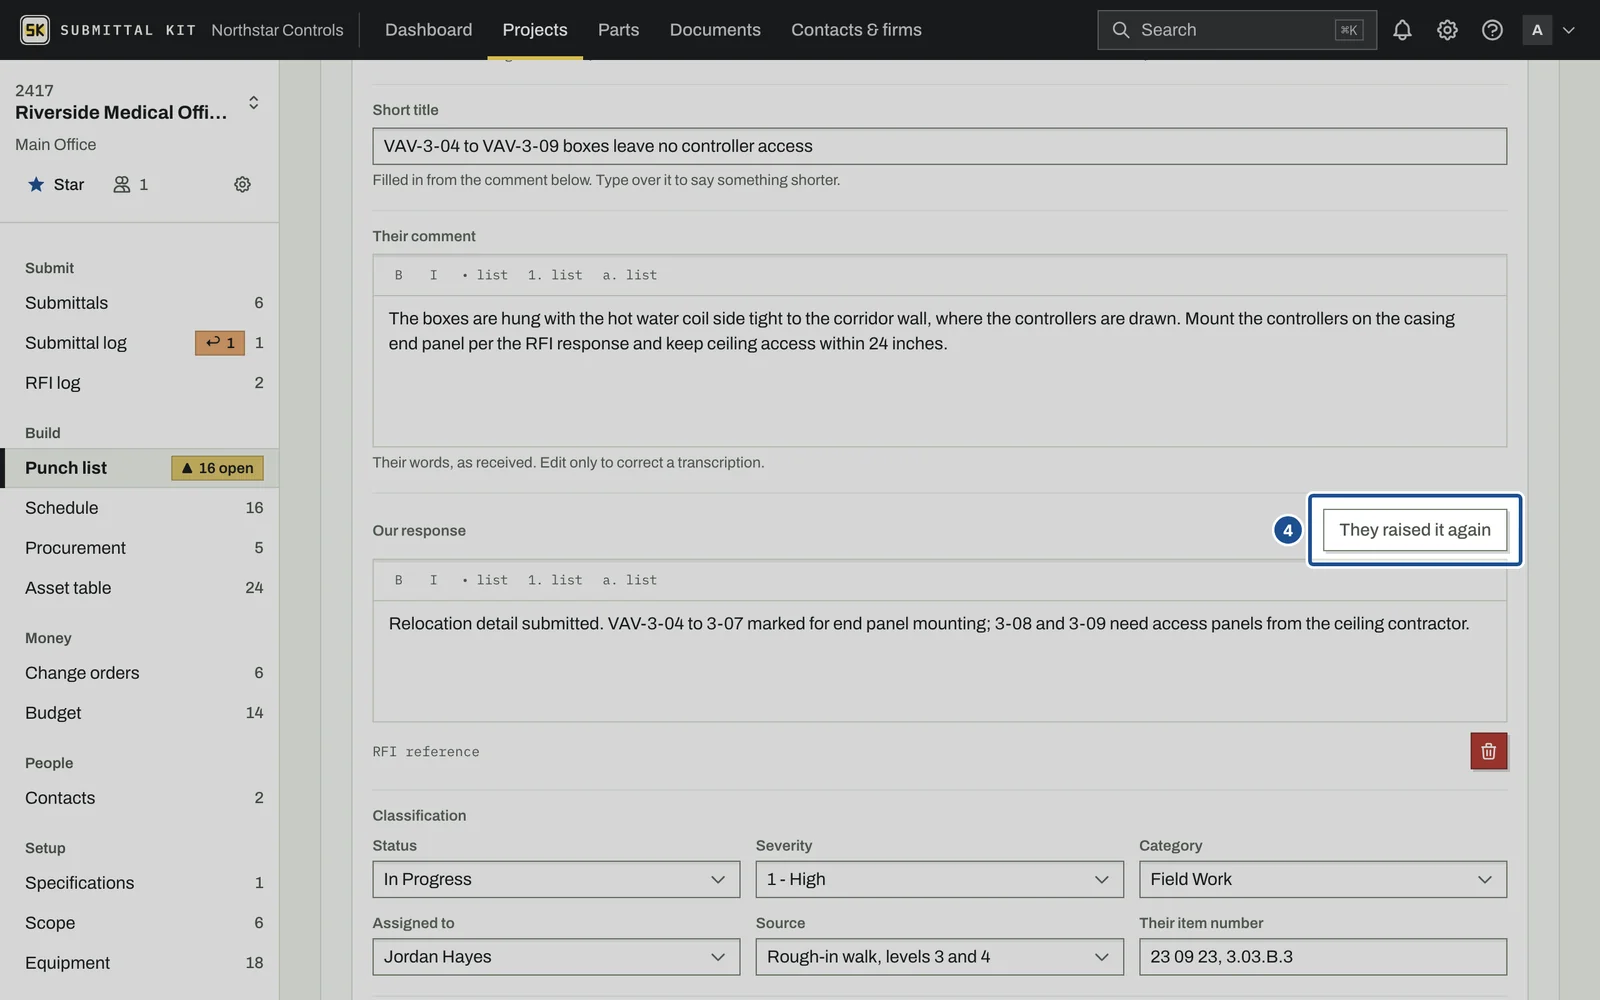Open the Severity dropdown
Image resolution: width=1600 pixels, height=1000 pixels.
939,879
